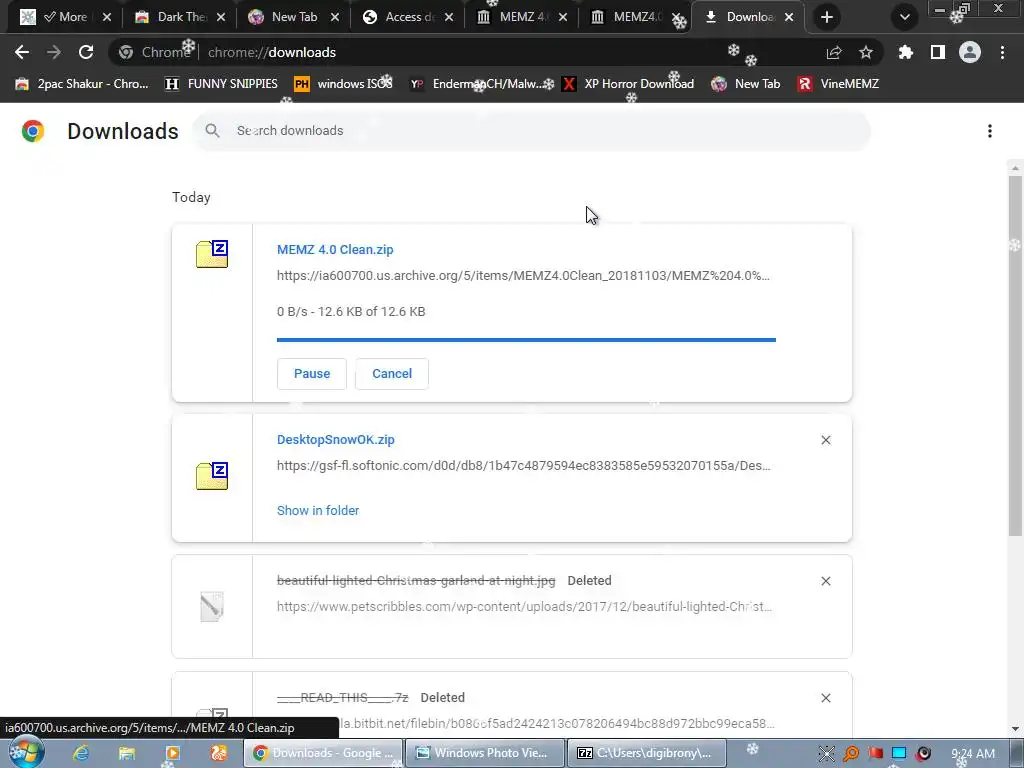
Task: Open the windows ISOS bookmark
Action: pyautogui.click(x=344, y=84)
